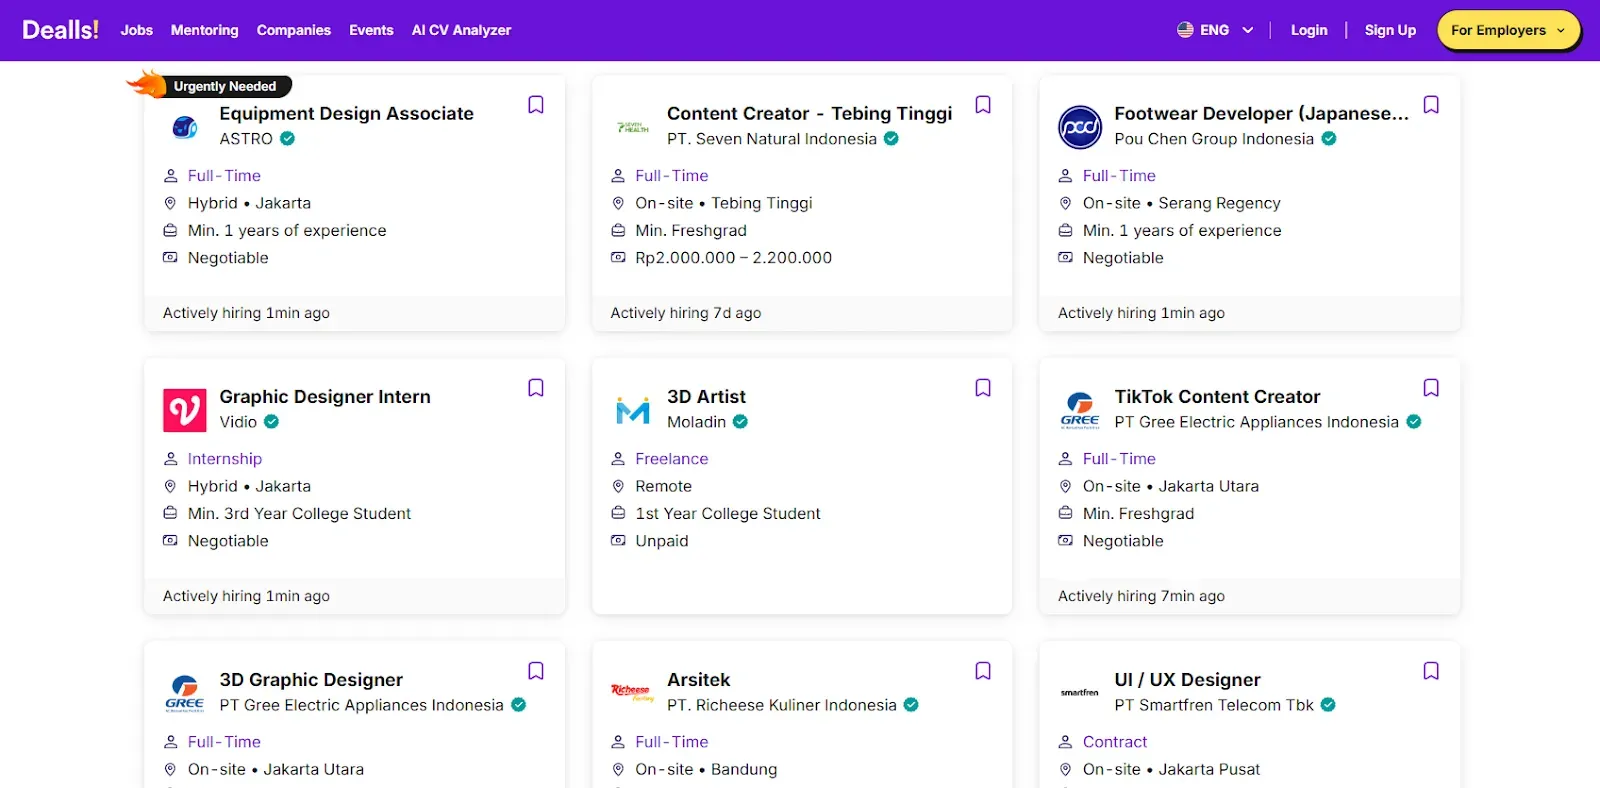Image resolution: width=1600 pixels, height=788 pixels.
Task: Click the Moladin company logo
Action: (633, 410)
